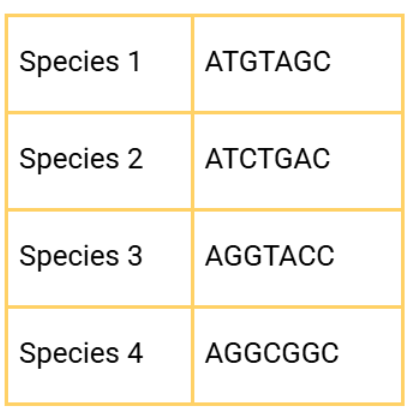This screenshot has width=409, height=409.
Task: Click the word Species in the first row
Action: coord(69,63)
